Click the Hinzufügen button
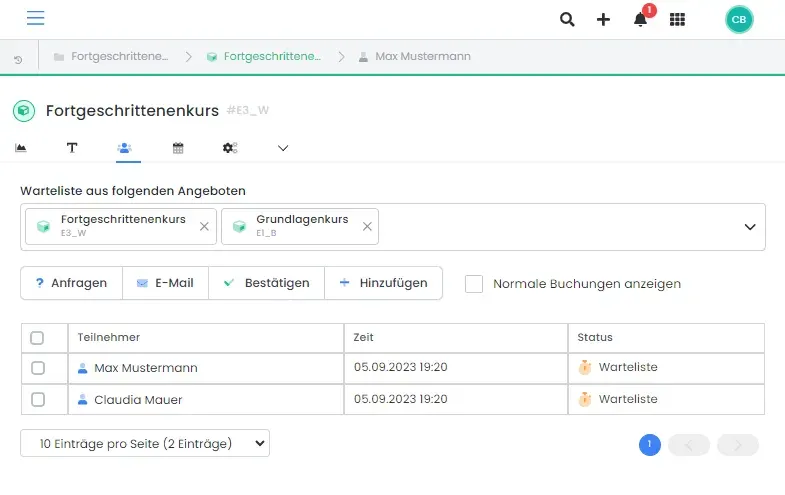The height and width of the screenshot is (495, 785). click(383, 283)
